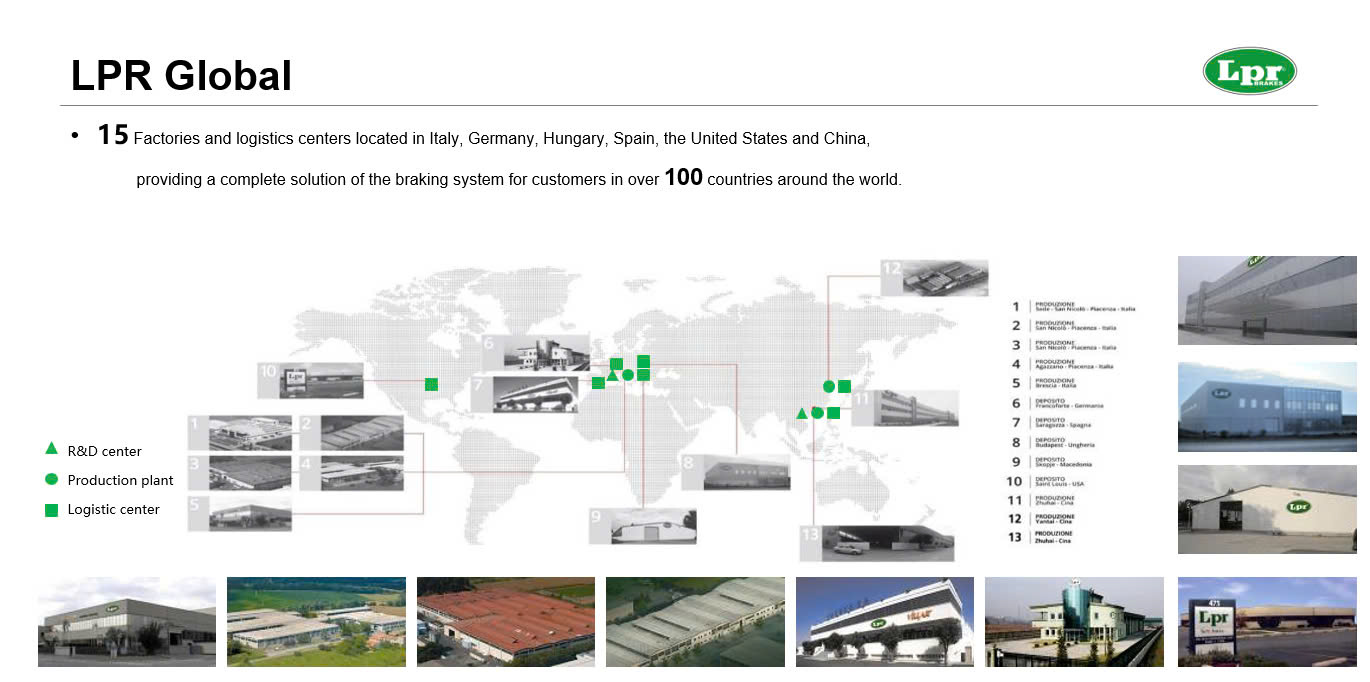Screen dimensions: 1370x682
Task: Open map thumbnail numbered 13
Action: click(877, 542)
